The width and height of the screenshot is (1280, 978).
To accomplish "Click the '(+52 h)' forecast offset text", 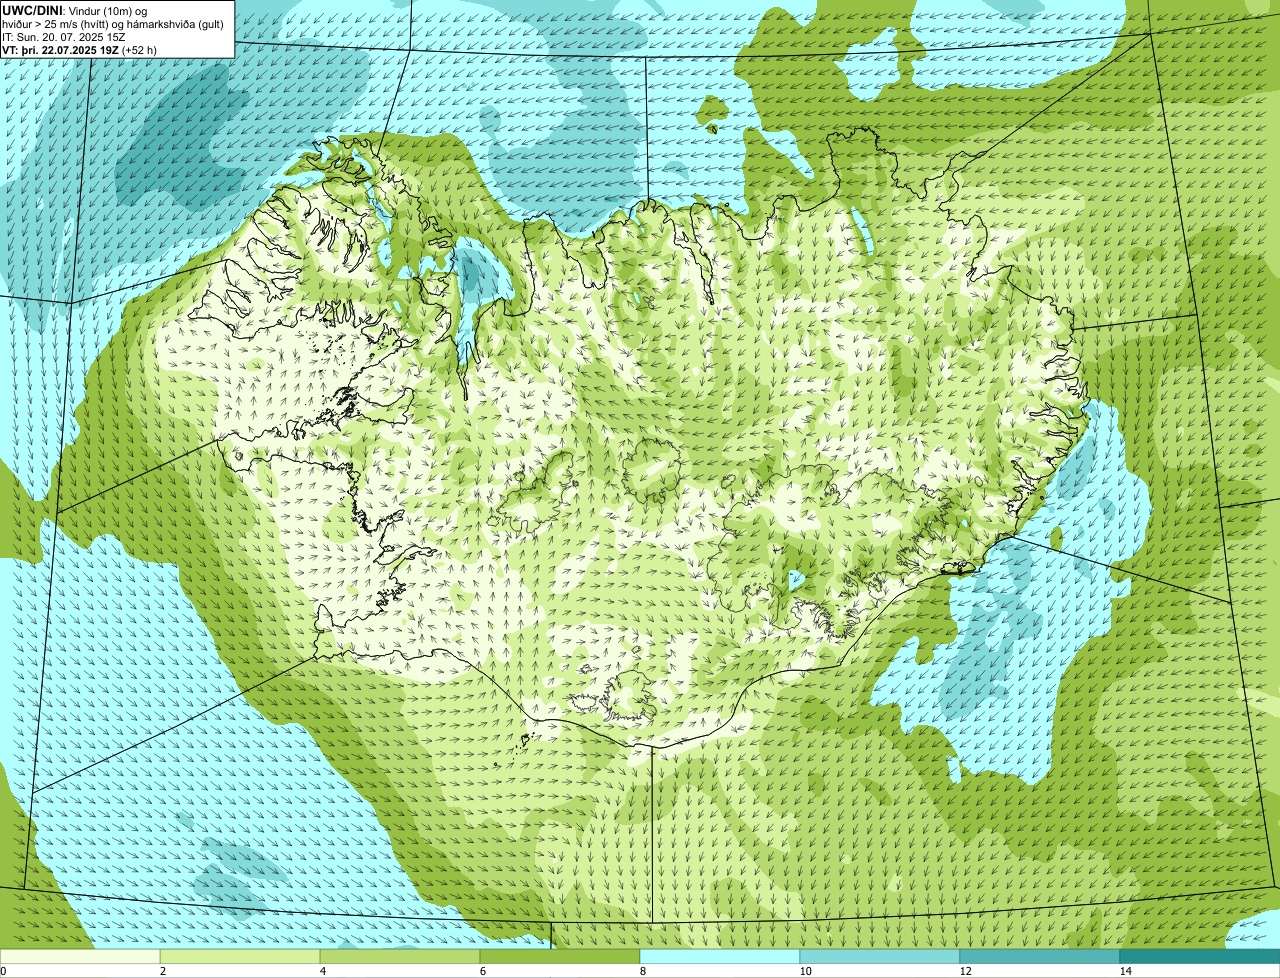I will (139, 49).
